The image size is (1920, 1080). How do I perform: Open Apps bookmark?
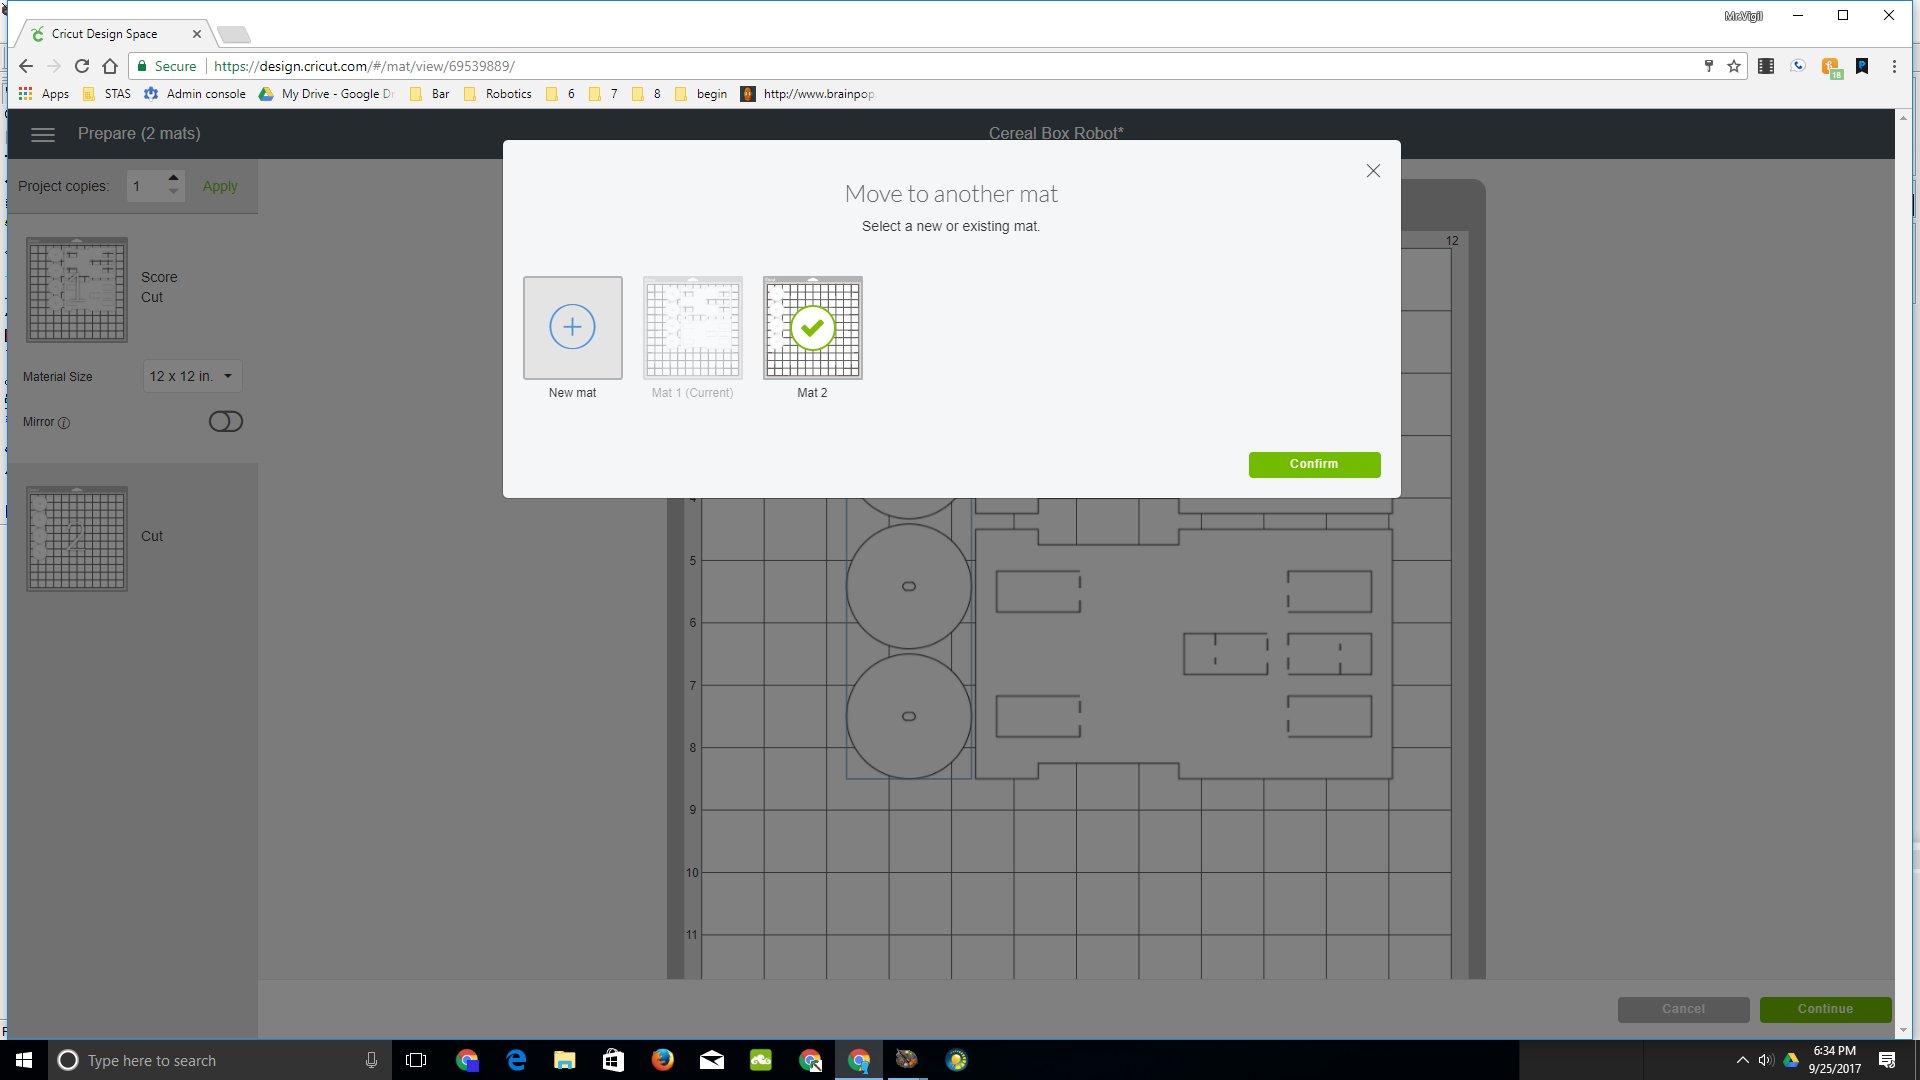(x=44, y=94)
